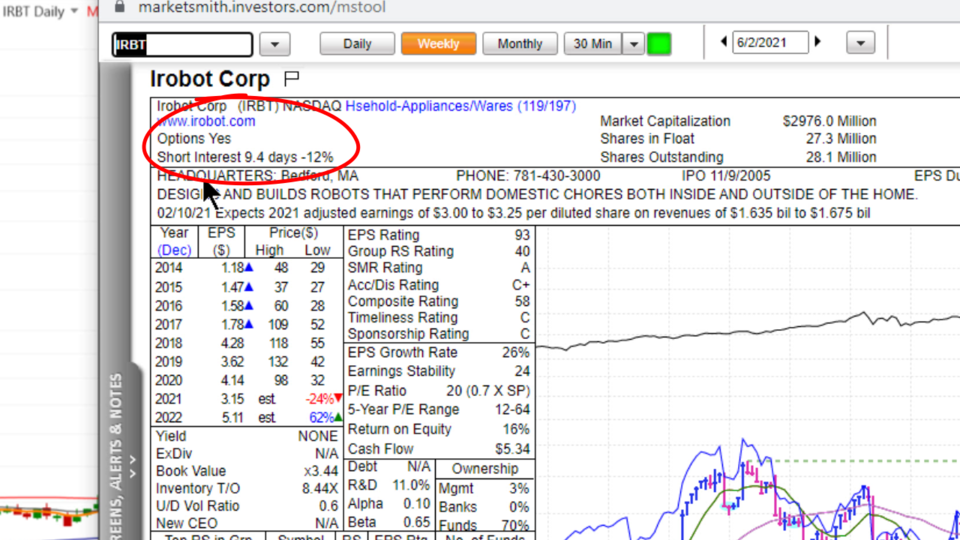Click the 2021 estimate -24% change
Image resolution: width=960 pixels, height=540 pixels.
click(323, 399)
